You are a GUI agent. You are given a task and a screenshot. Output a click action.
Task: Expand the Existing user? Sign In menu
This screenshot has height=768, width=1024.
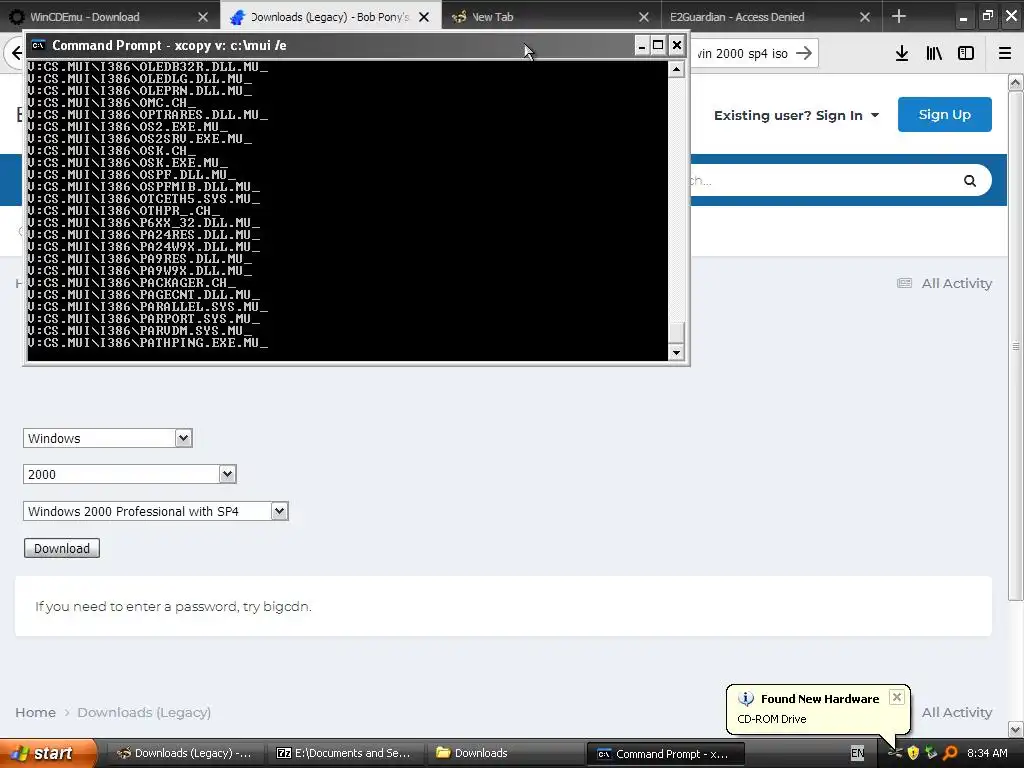796,116
